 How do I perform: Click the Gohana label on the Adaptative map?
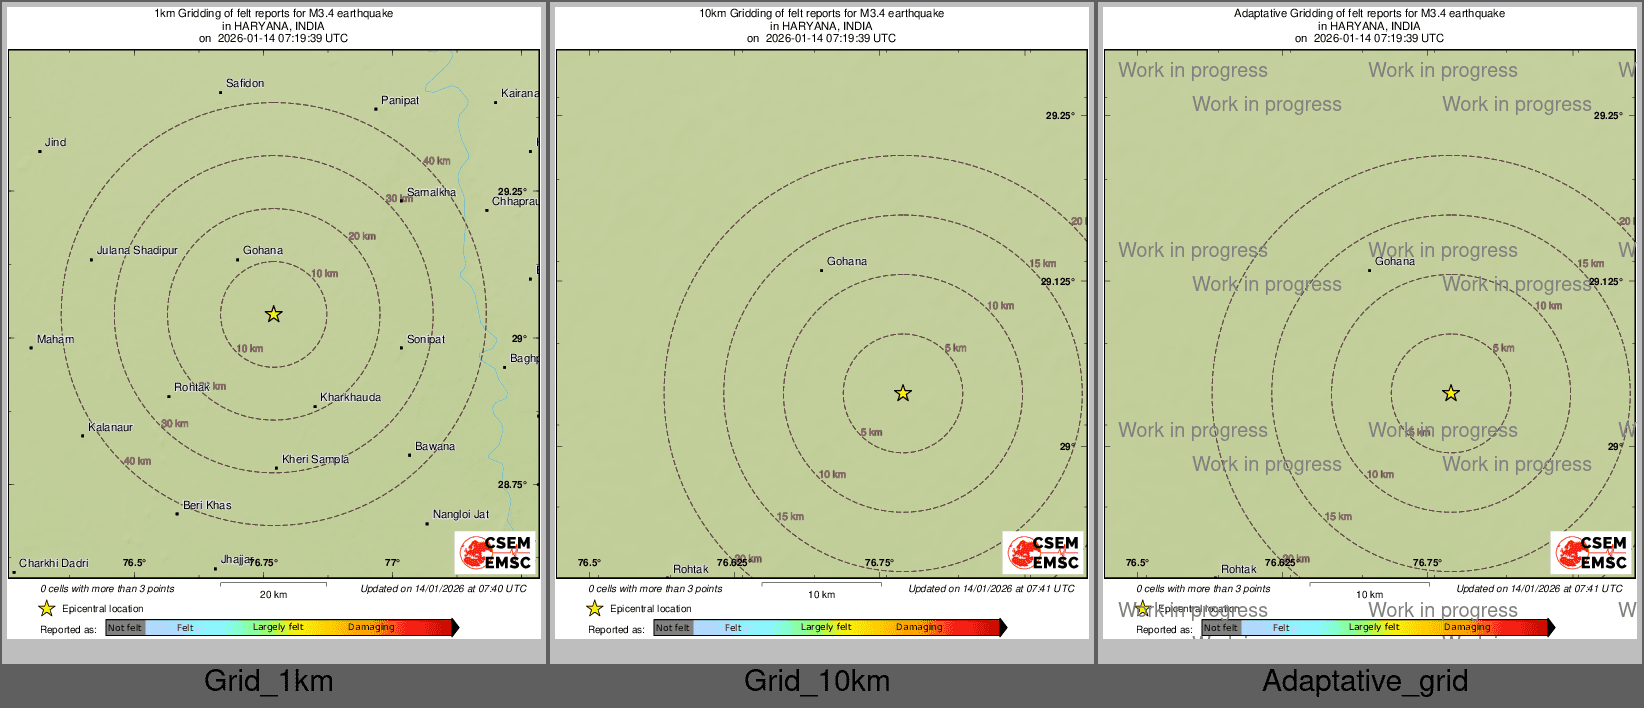pyautogui.click(x=1395, y=261)
